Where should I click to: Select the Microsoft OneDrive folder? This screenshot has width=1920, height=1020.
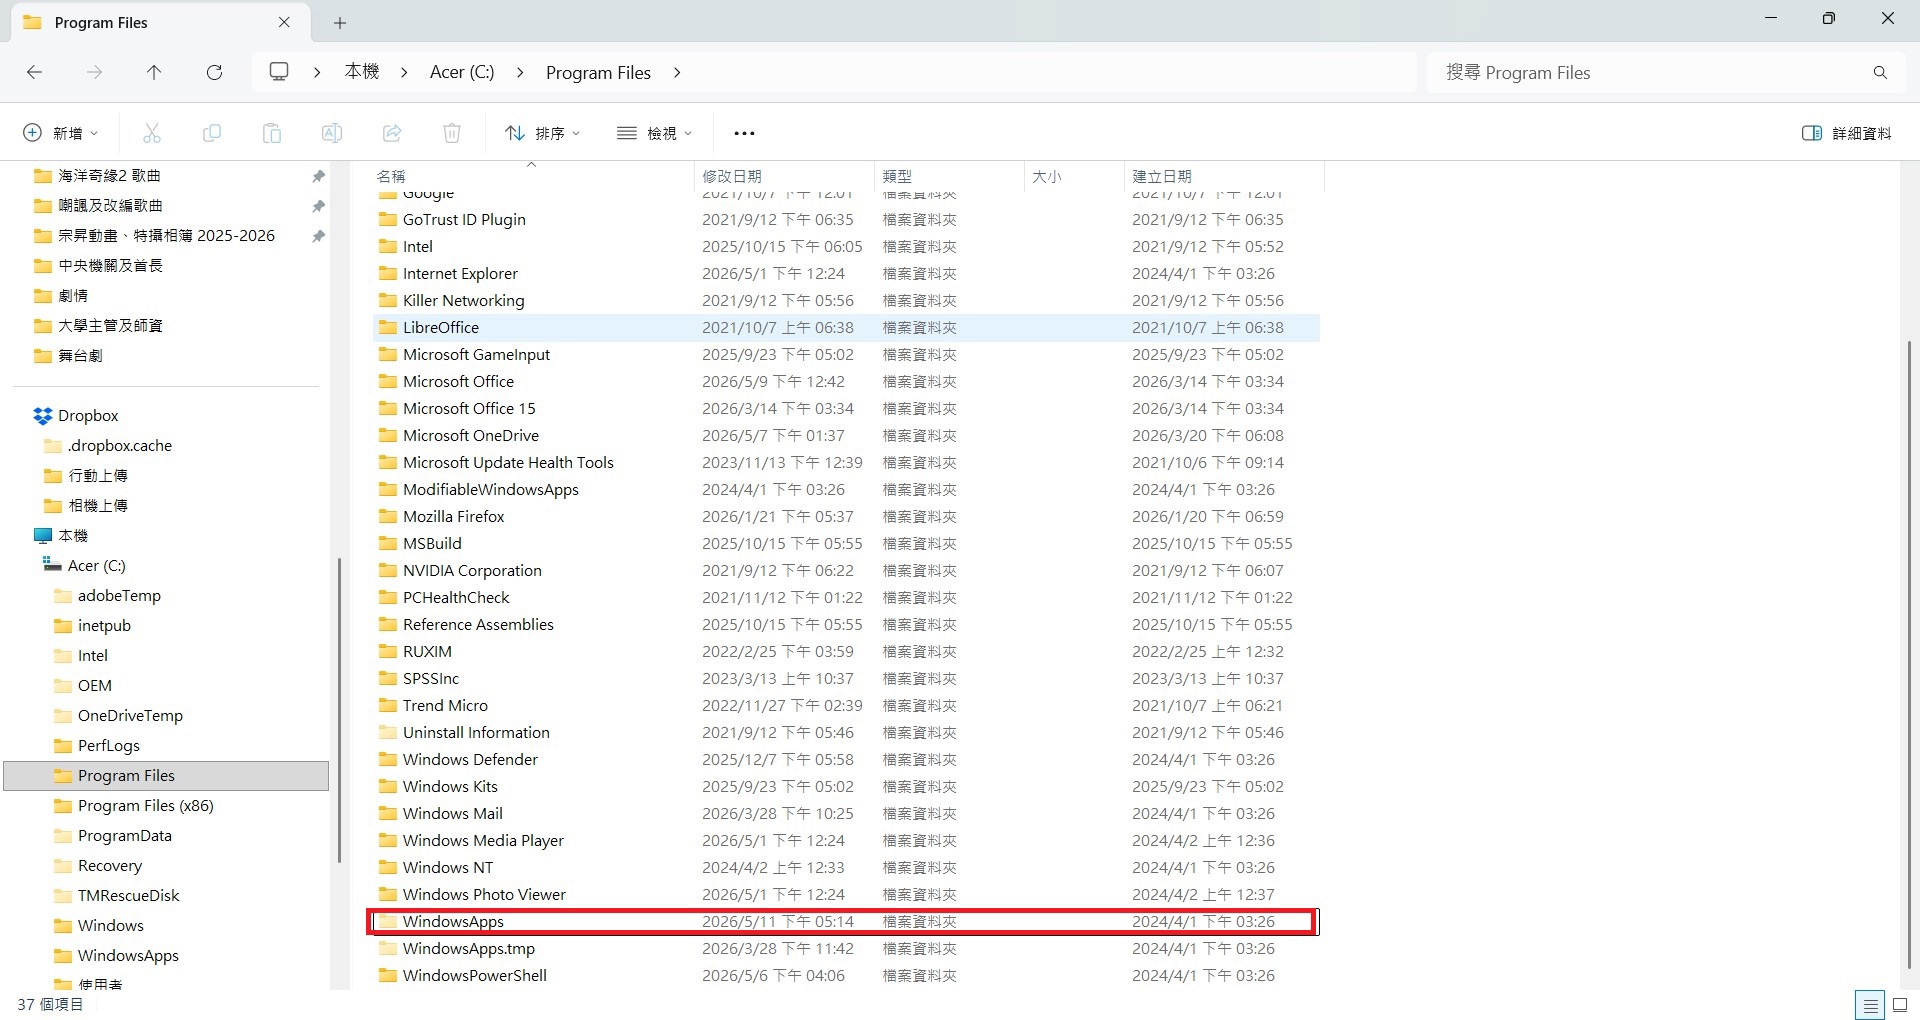coord(846,436)
